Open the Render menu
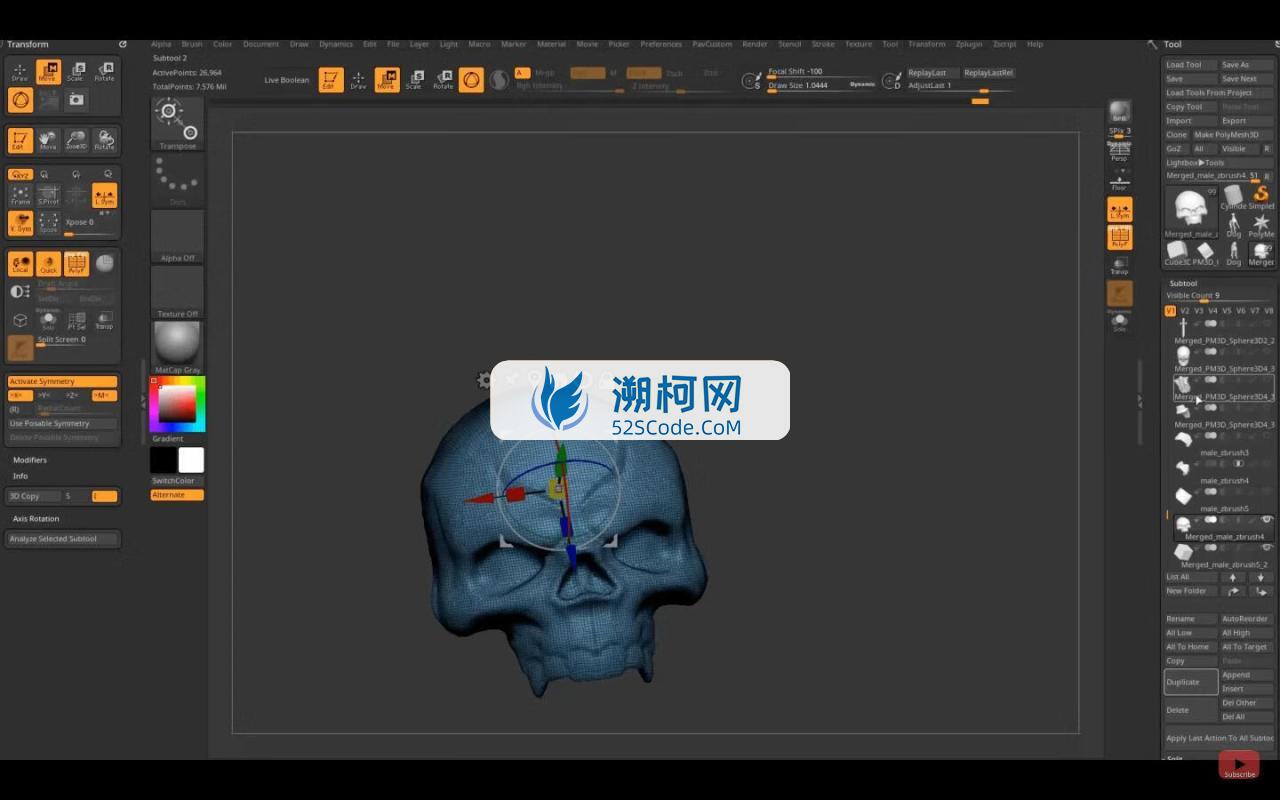Image resolution: width=1280 pixels, height=800 pixels. pyautogui.click(x=755, y=44)
